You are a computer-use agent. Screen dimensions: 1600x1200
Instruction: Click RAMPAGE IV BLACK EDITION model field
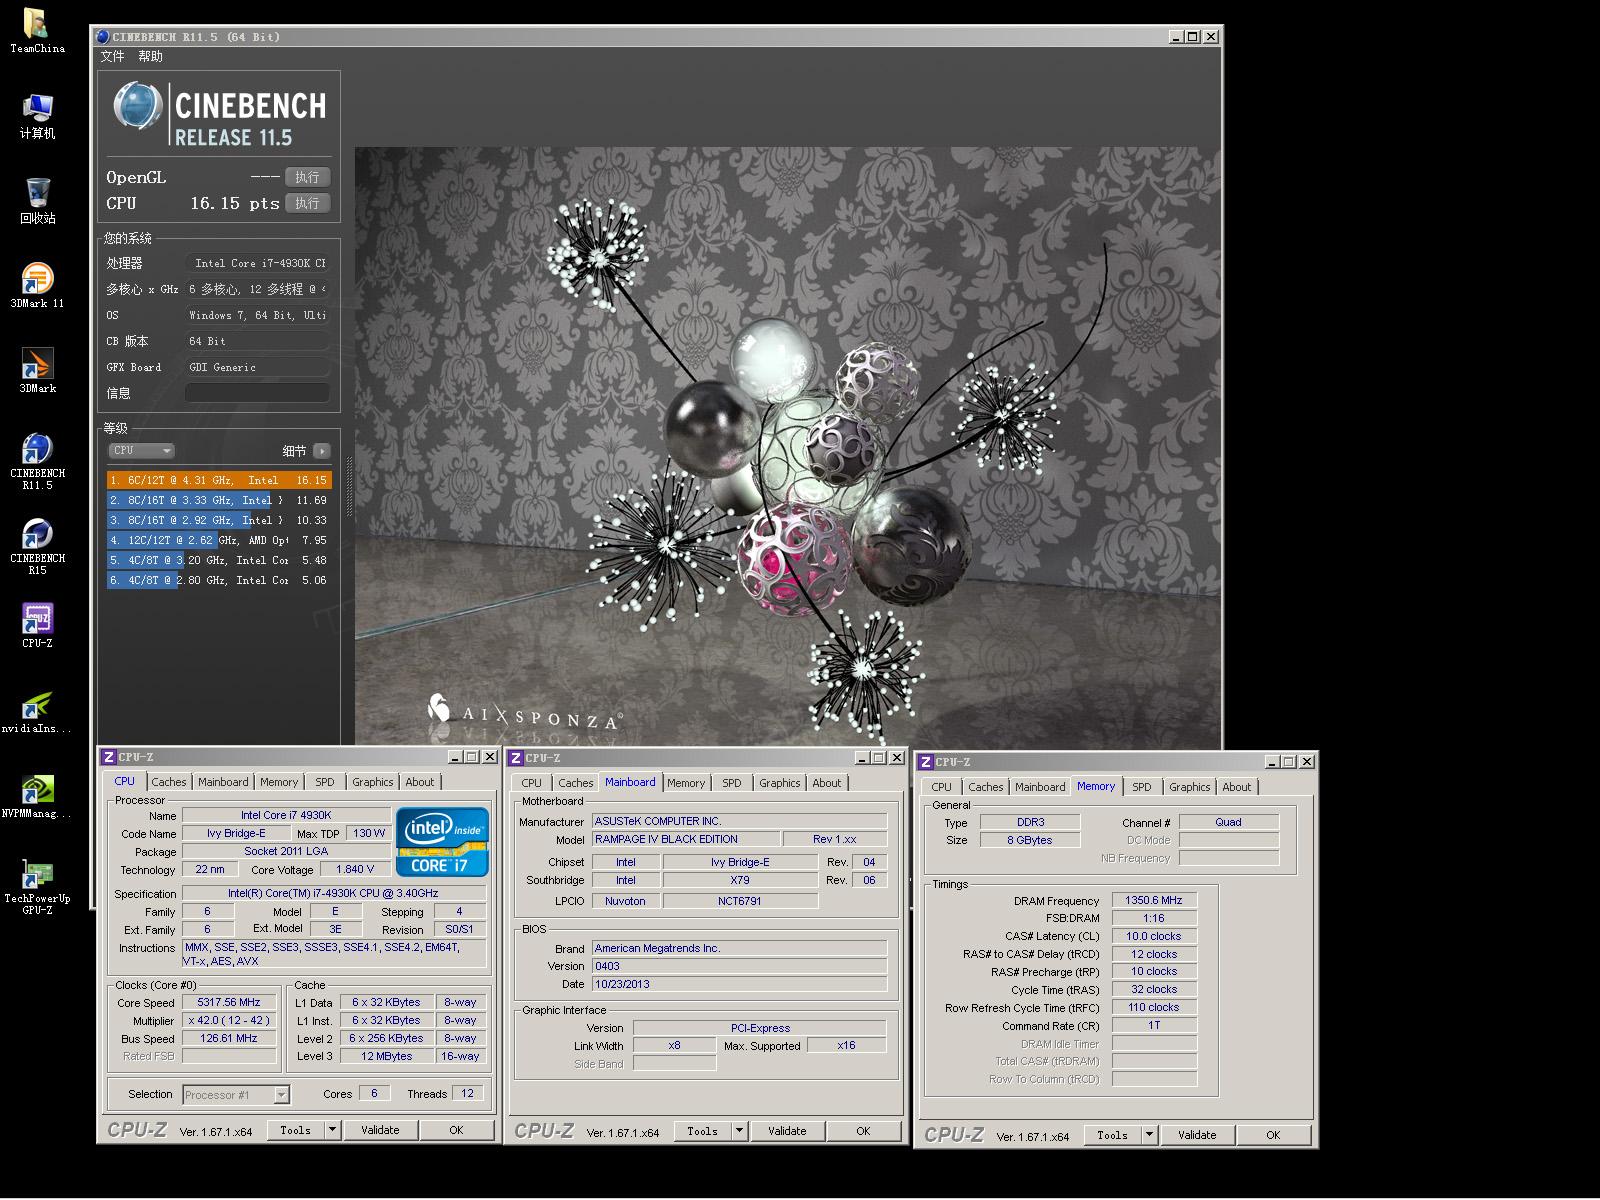point(685,839)
